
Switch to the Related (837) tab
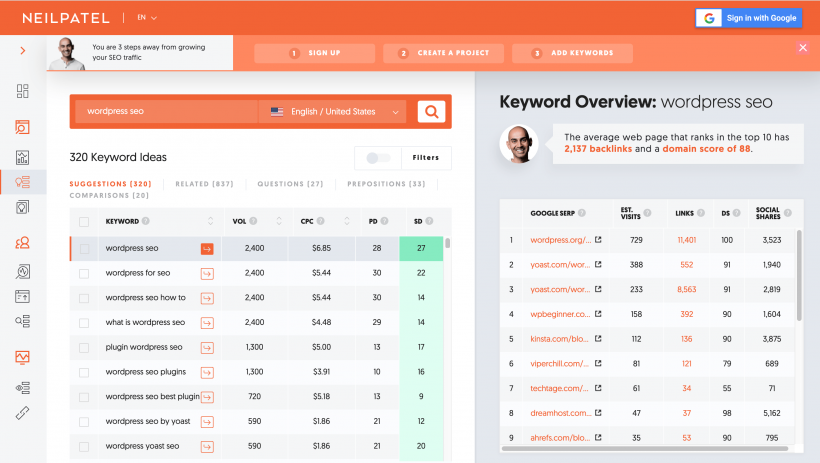point(204,184)
